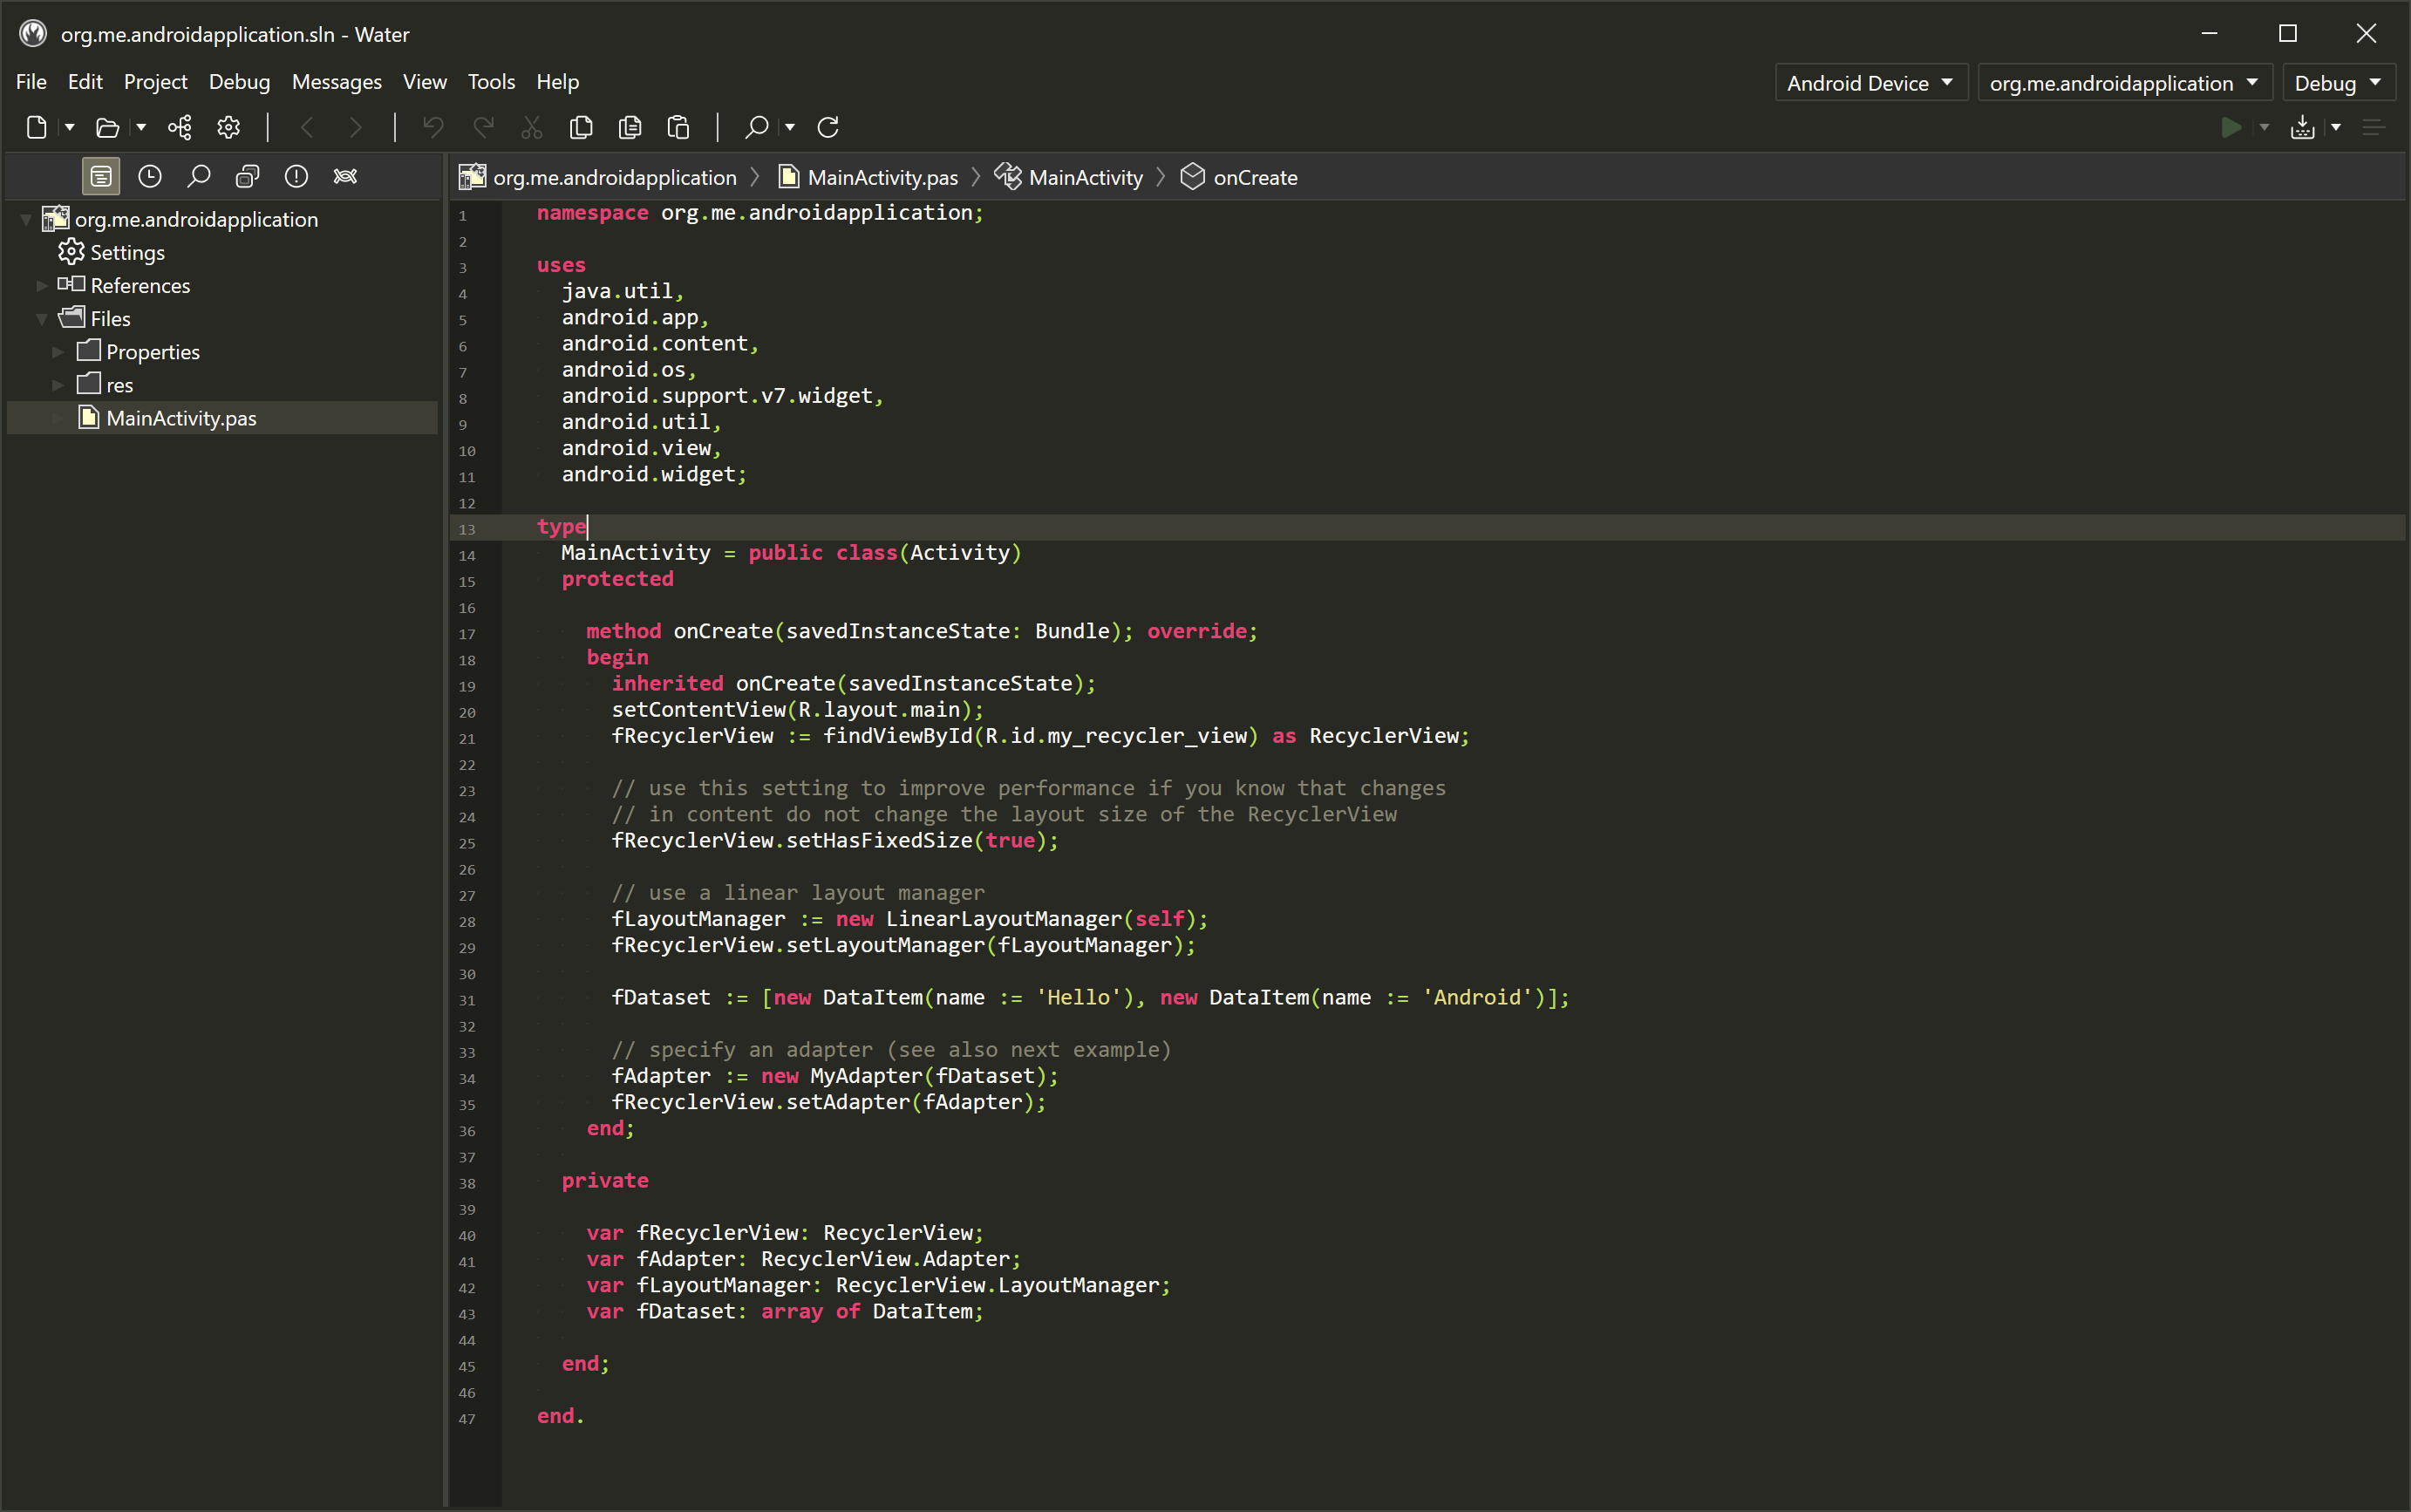Viewport: 2411px width, 1512px height.
Task: Click the magnifier Search icon in toolbar
Action: [757, 127]
